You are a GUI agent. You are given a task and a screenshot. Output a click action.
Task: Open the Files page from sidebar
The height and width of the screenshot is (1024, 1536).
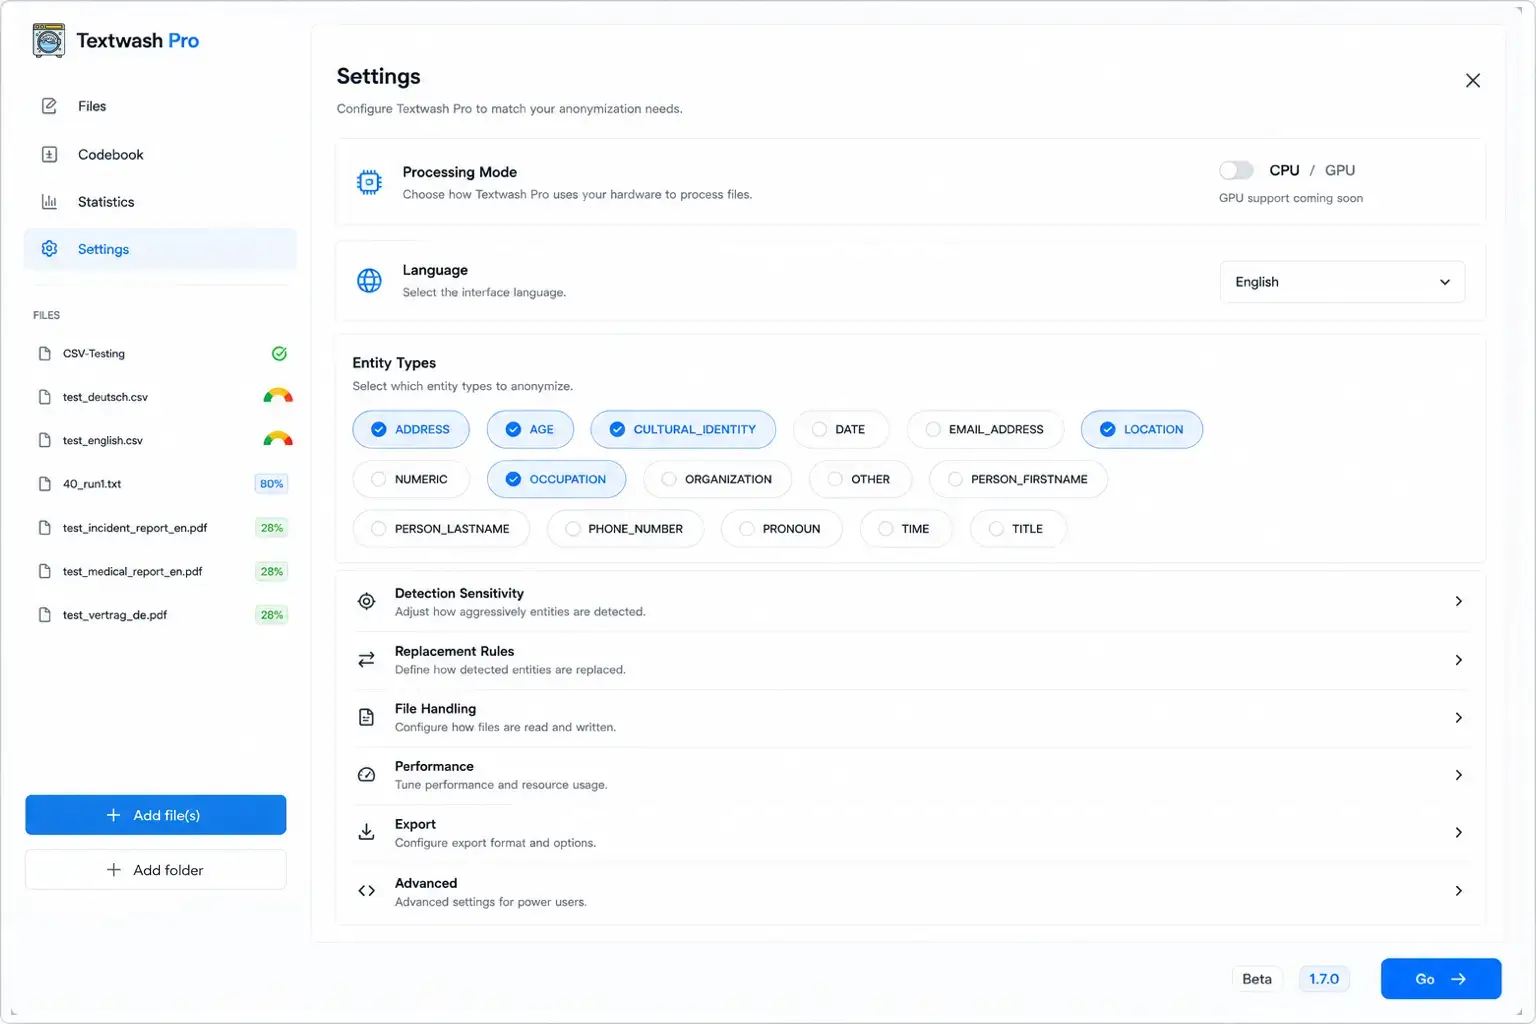coord(160,106)
